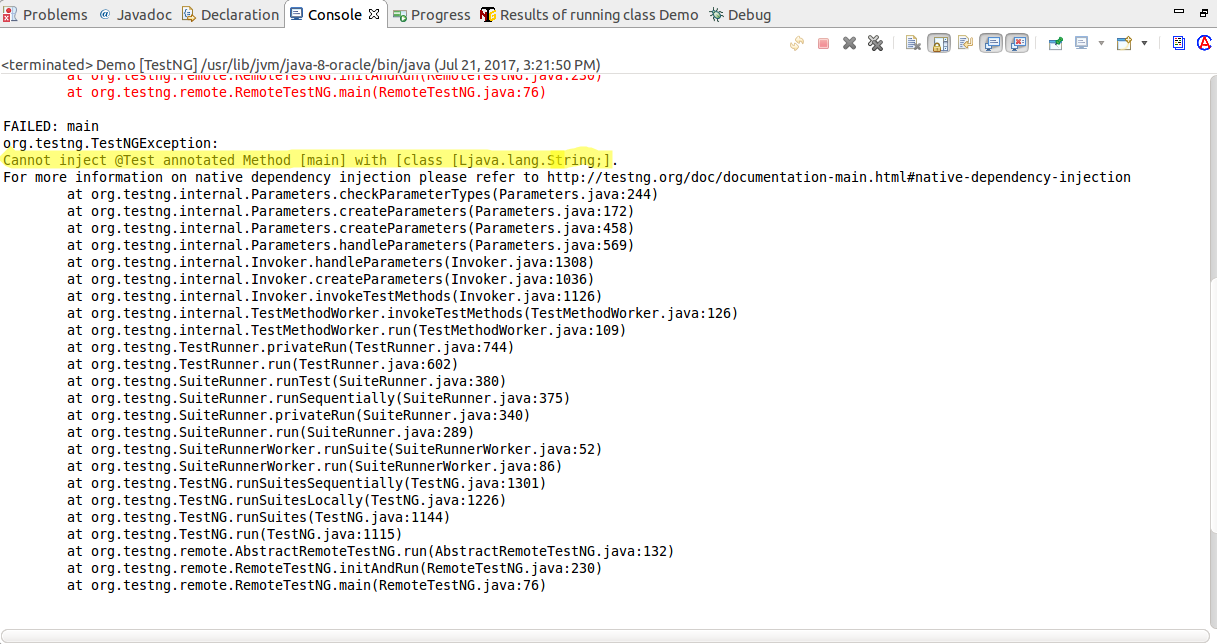Toggle Scroll Lock in the console
Image resolution: width=1217 pixels, height=644 pixels.
(x=939, y=43)
